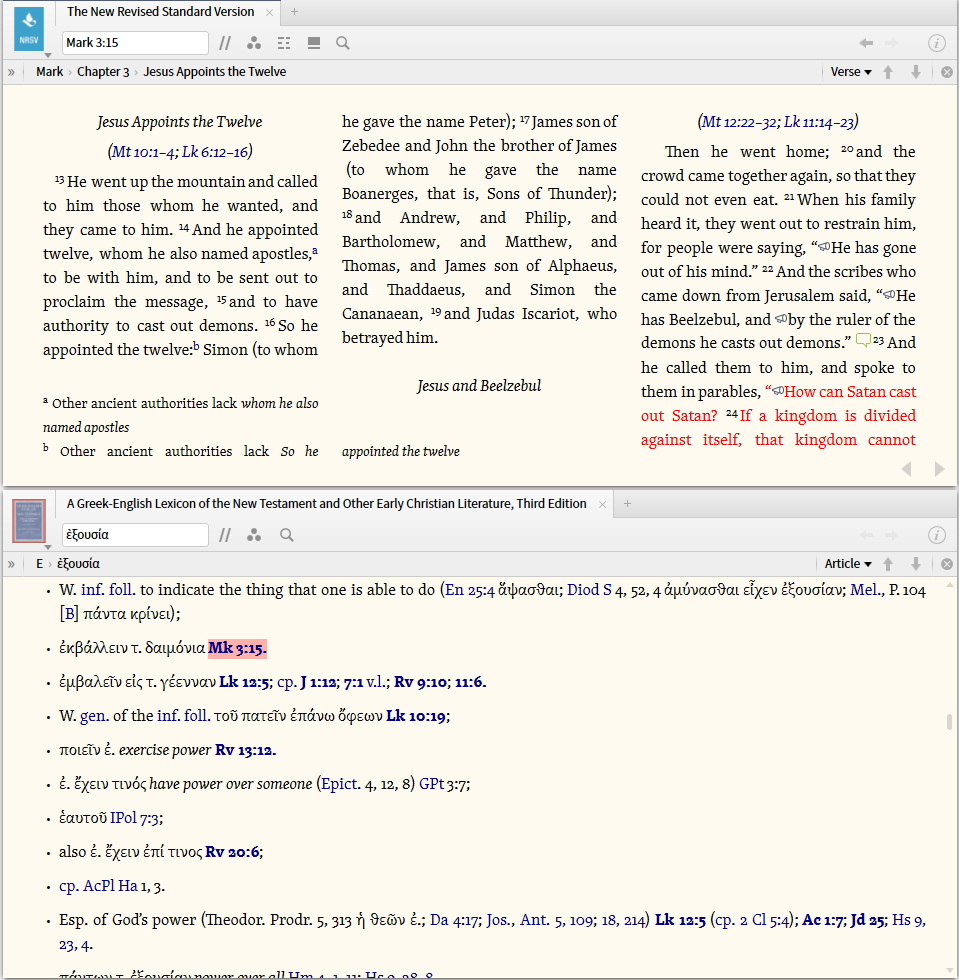
Task: Open IPol 7:3 reference link
Action: [x=134, y=818]
